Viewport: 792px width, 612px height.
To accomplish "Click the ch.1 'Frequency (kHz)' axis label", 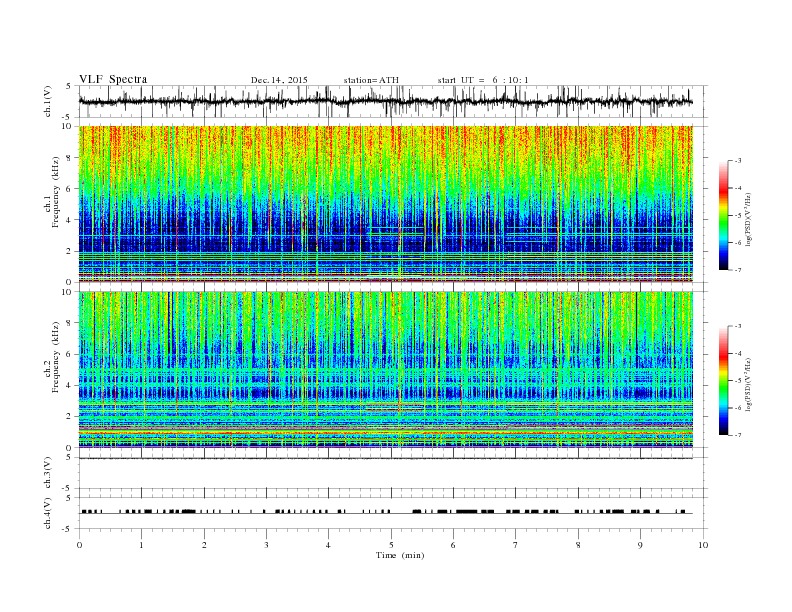I will tap(55, 192).
